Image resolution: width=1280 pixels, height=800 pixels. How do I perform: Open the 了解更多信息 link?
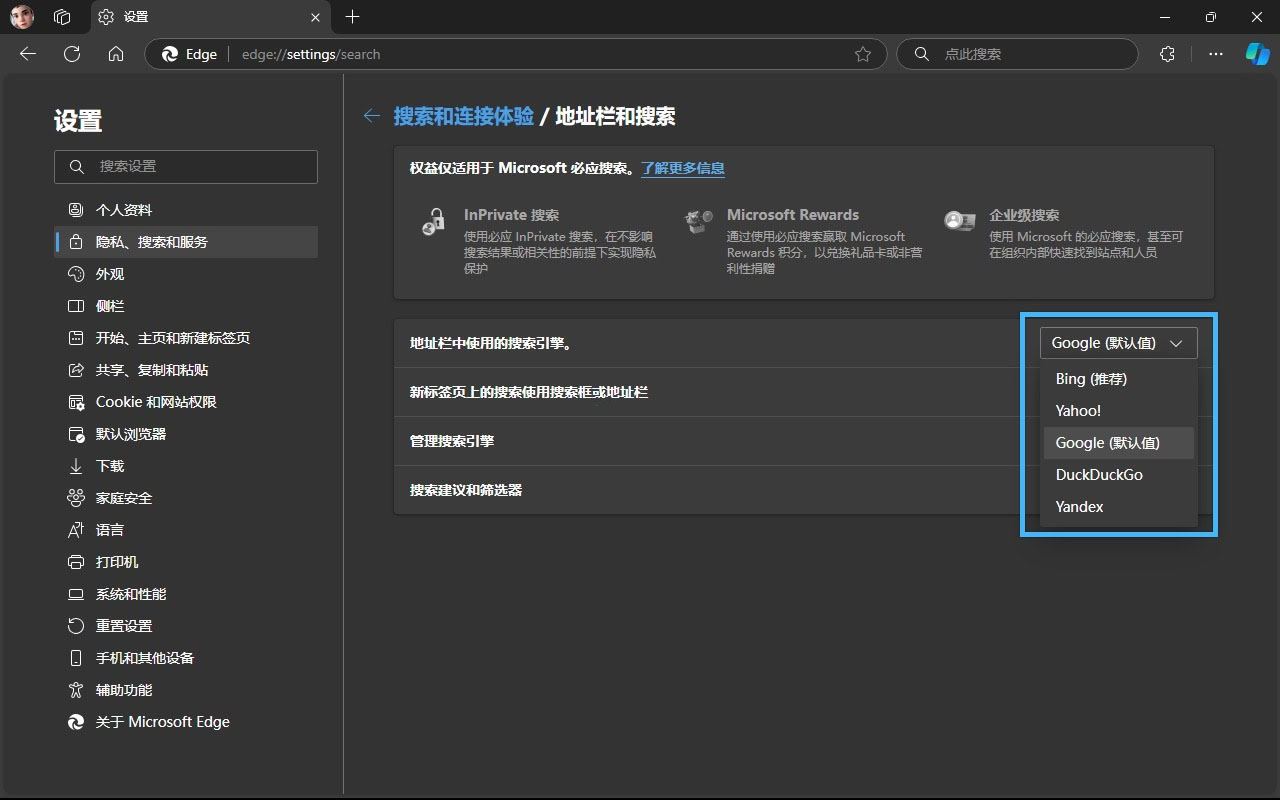click(683, 168)
